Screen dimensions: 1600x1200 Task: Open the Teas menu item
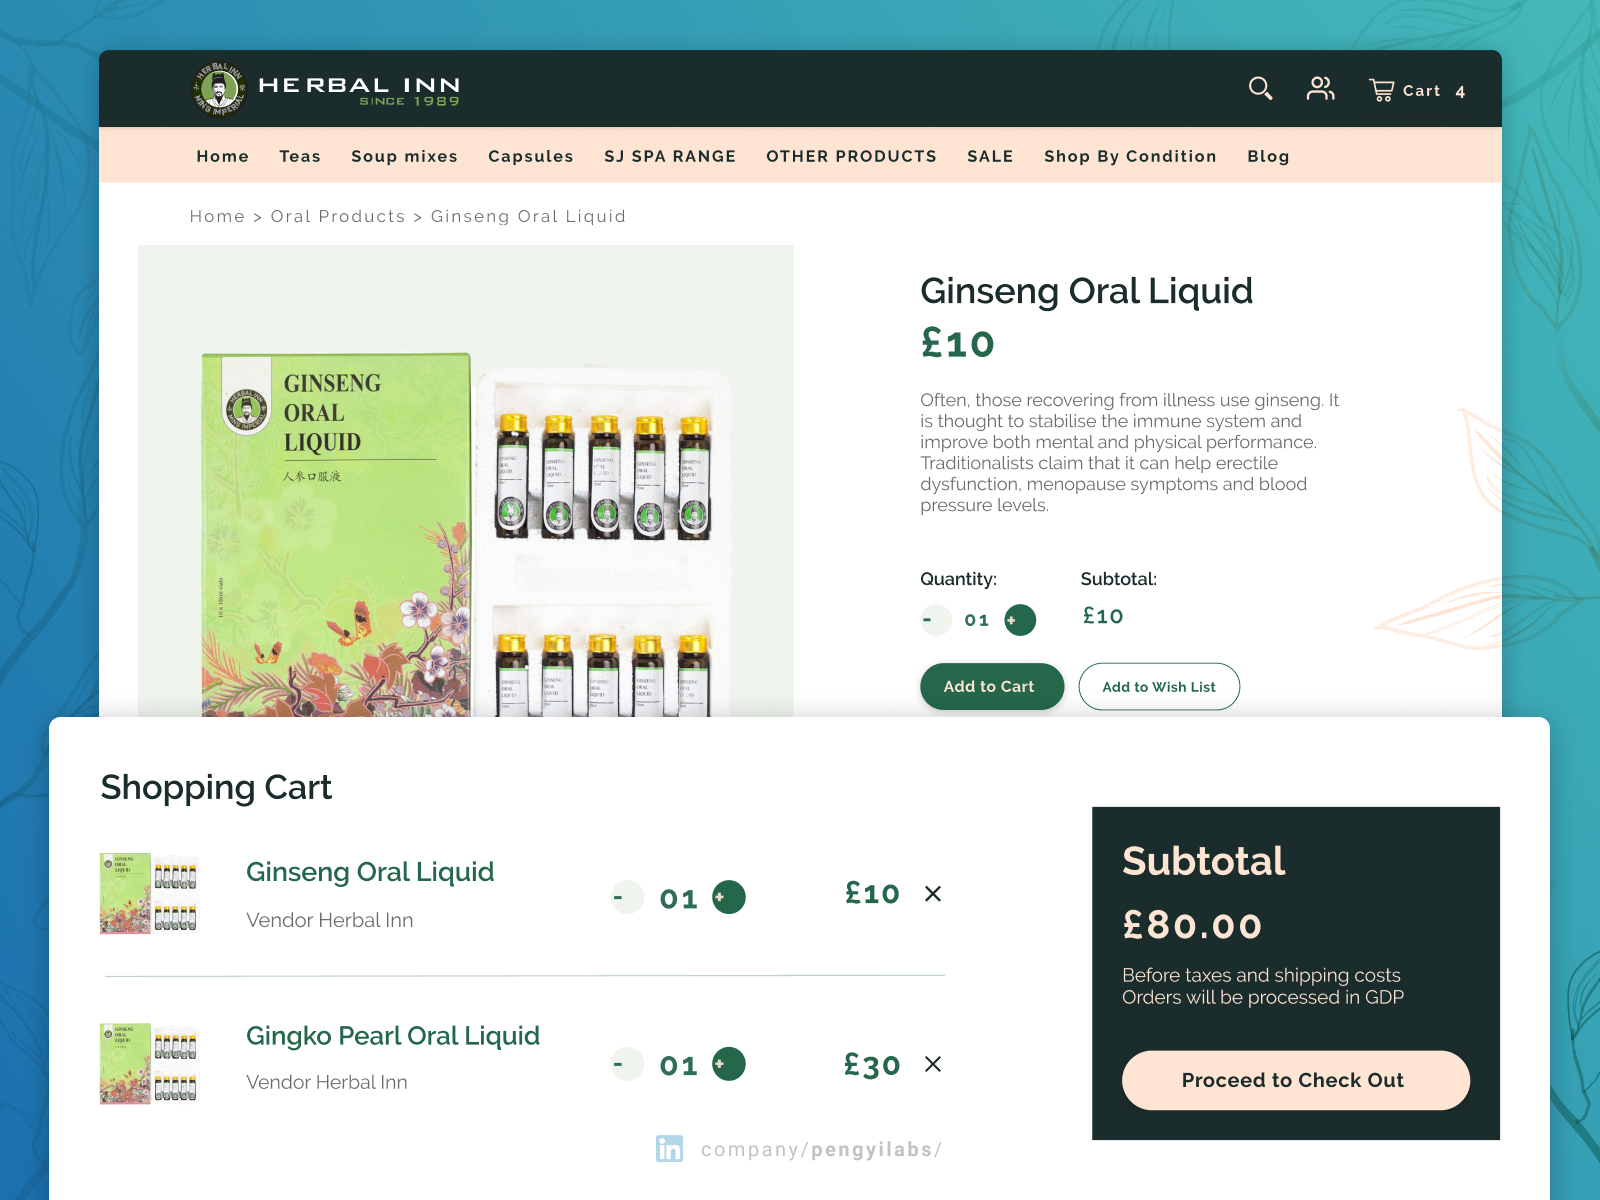pos(300,156)
